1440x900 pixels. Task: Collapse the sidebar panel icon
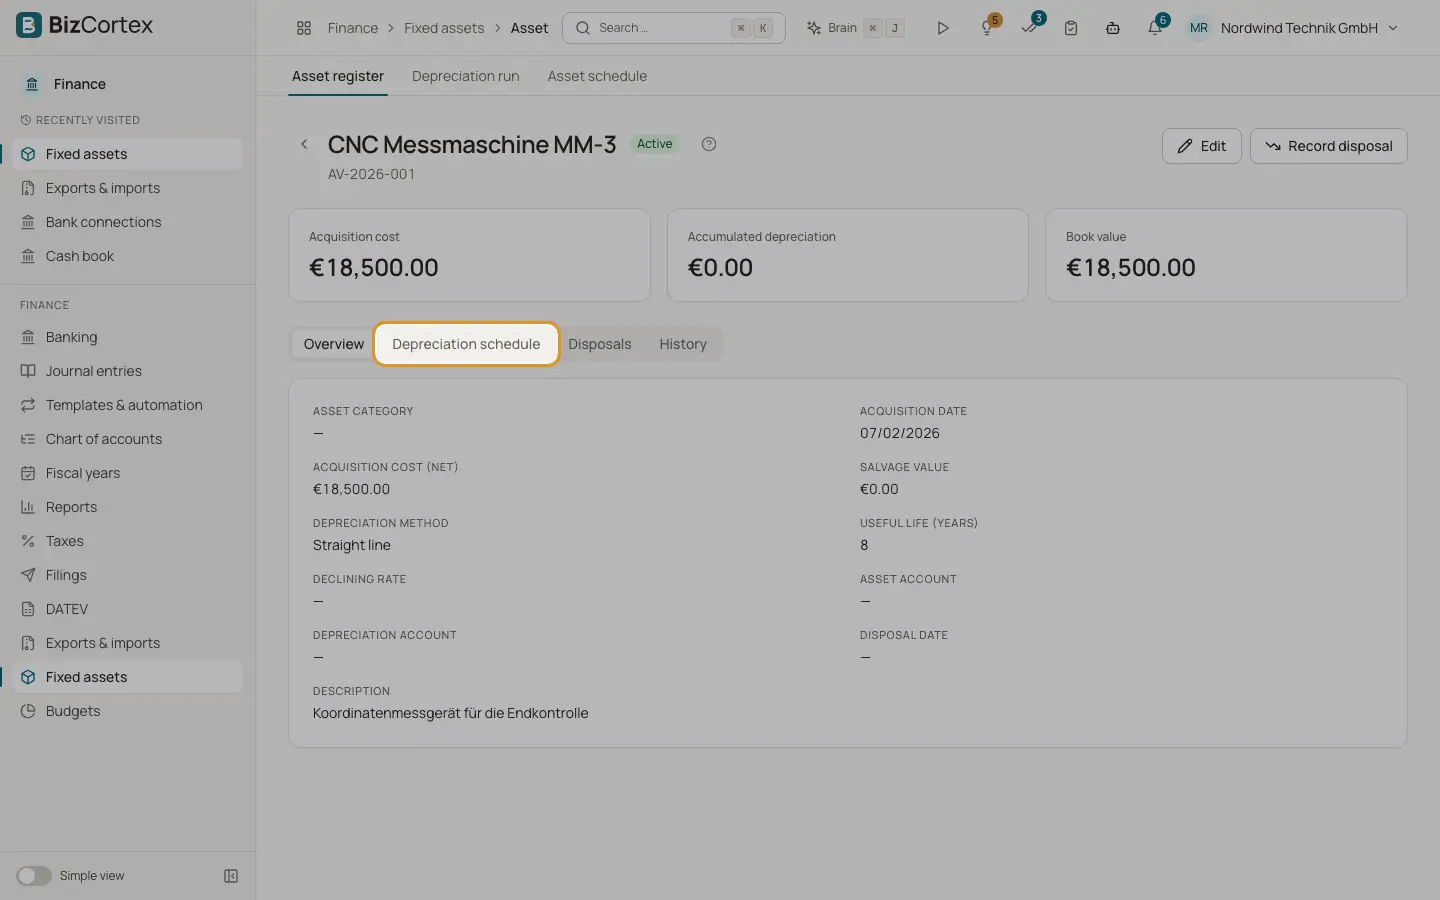[231, 876]
